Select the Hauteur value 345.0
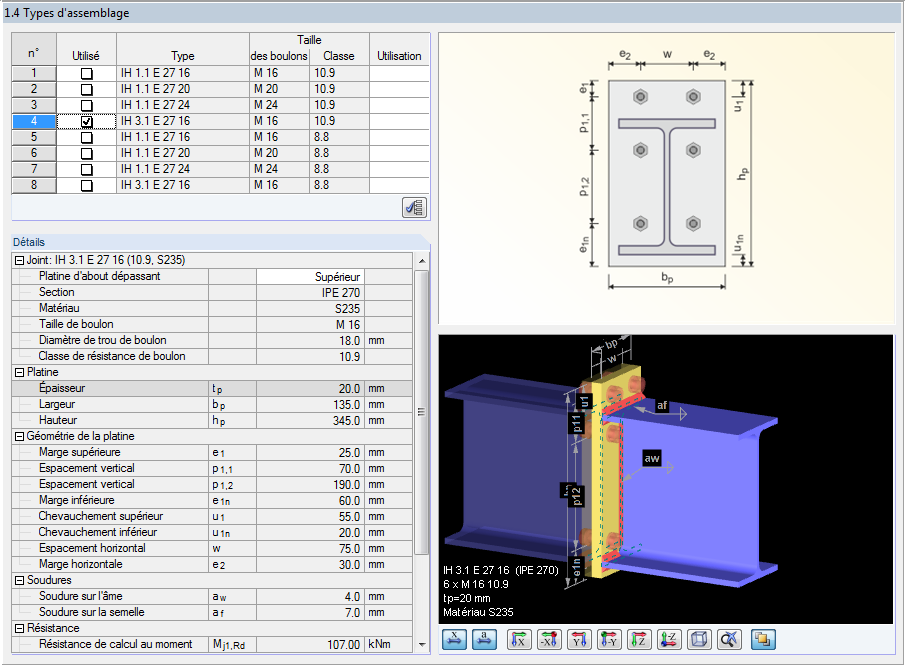This screenshot has height=667, width=906. (310, 421)
